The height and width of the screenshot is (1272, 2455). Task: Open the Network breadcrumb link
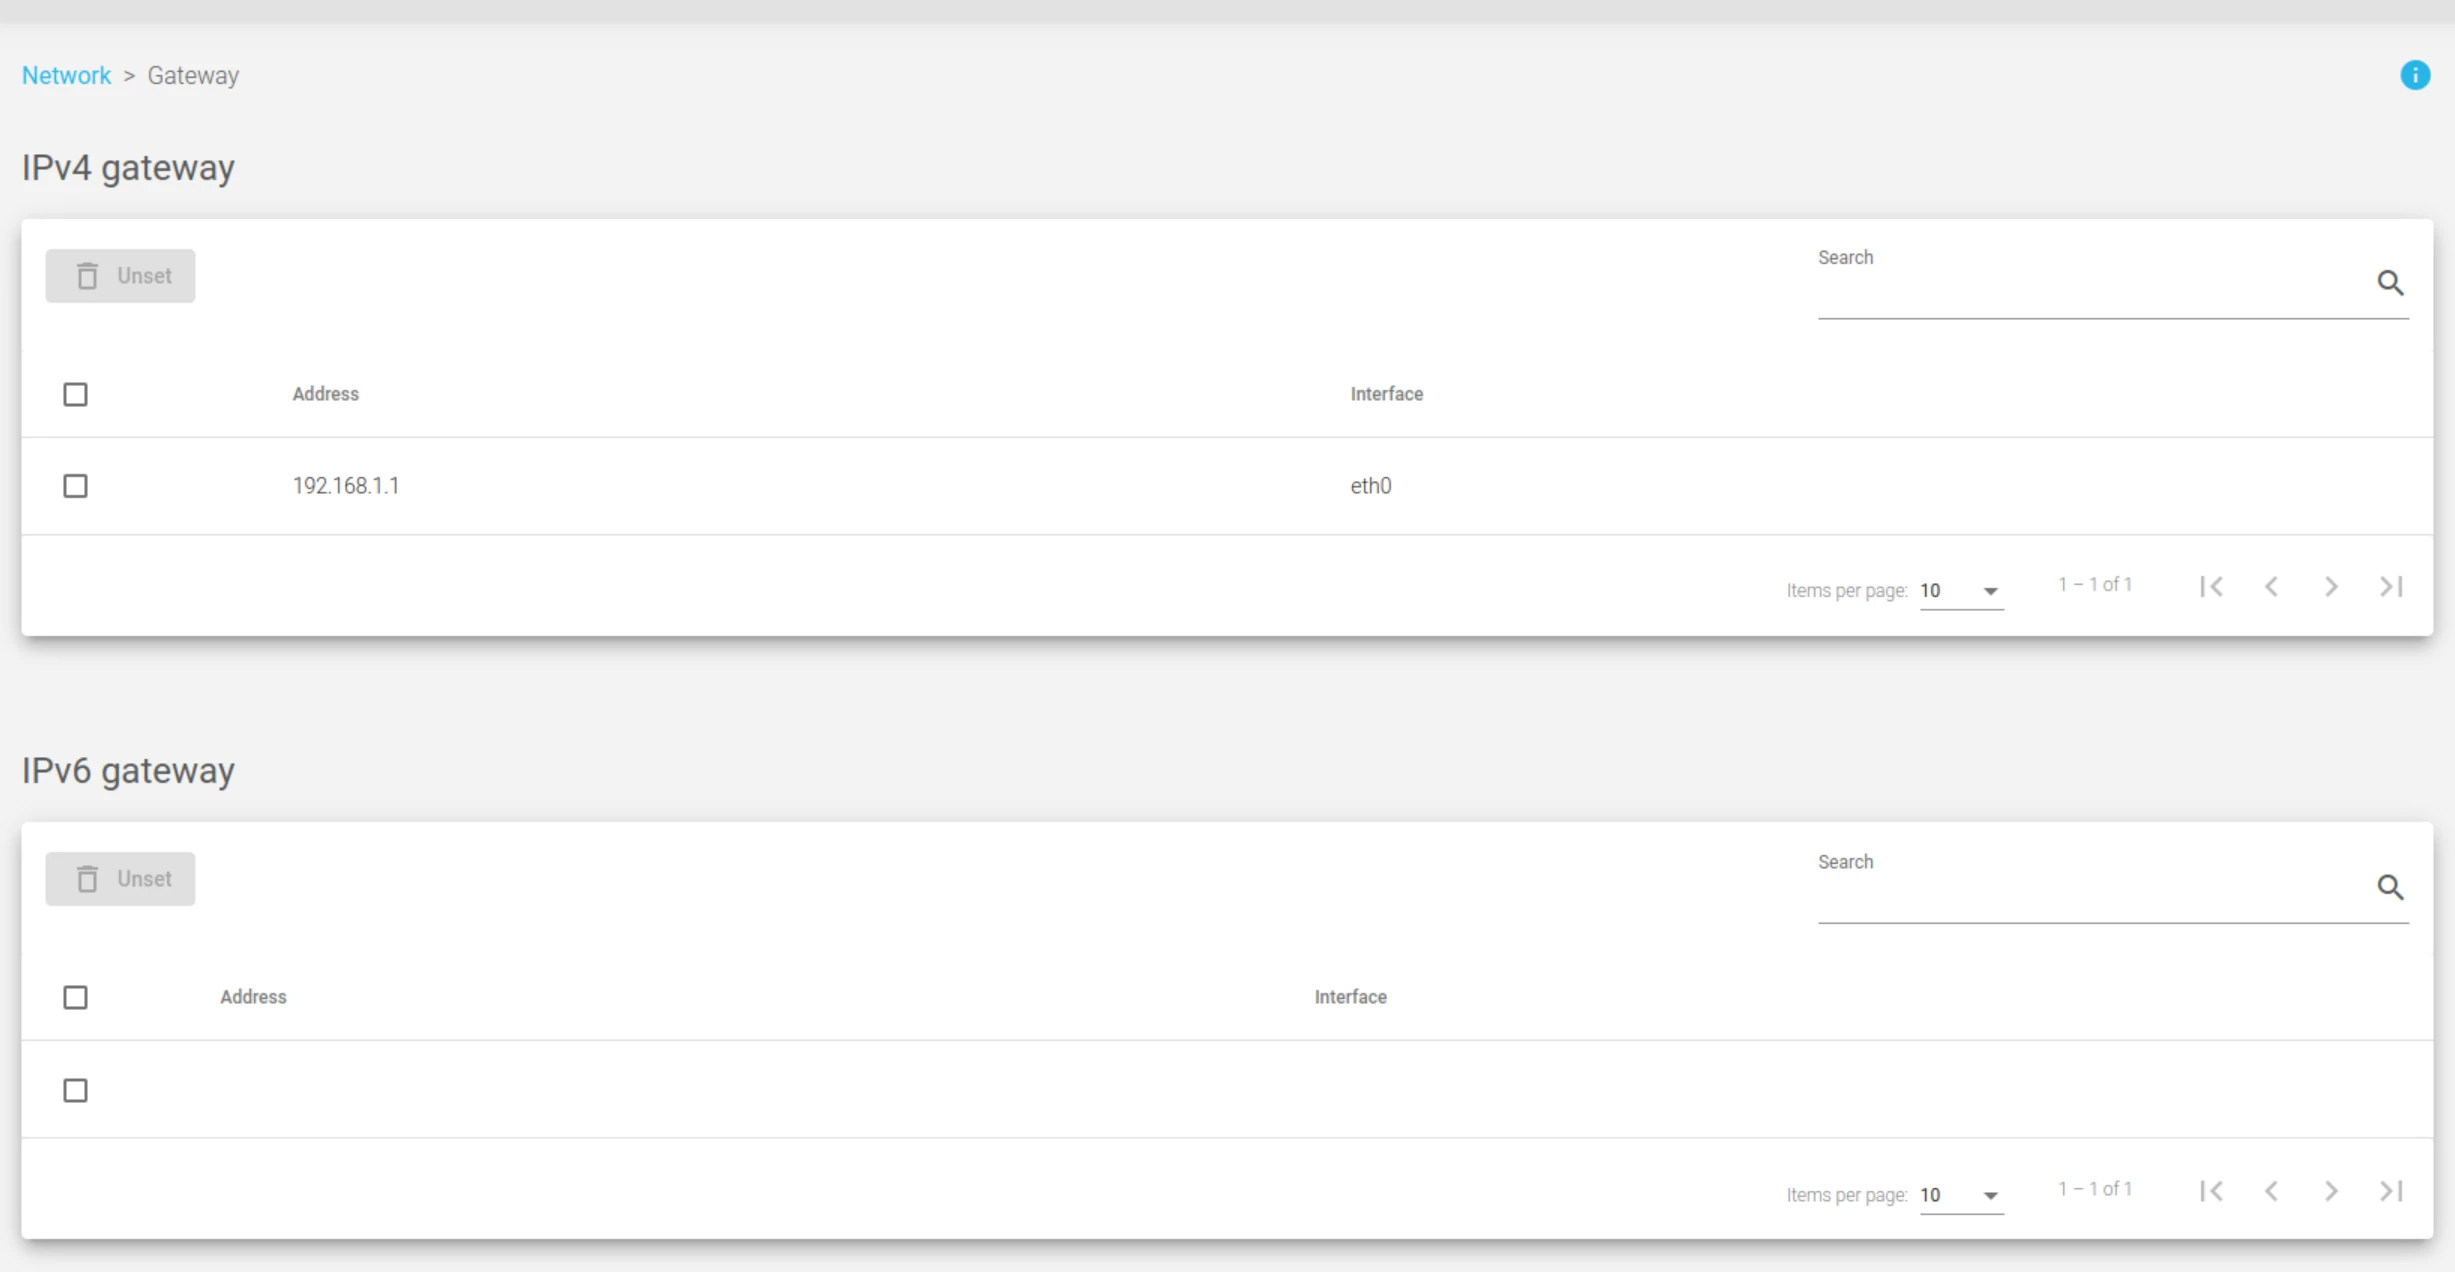tap(66, 76)
